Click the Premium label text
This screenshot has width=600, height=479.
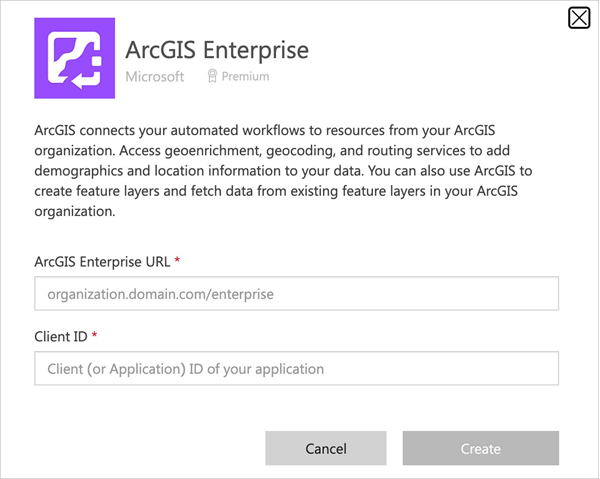point(246,76)
